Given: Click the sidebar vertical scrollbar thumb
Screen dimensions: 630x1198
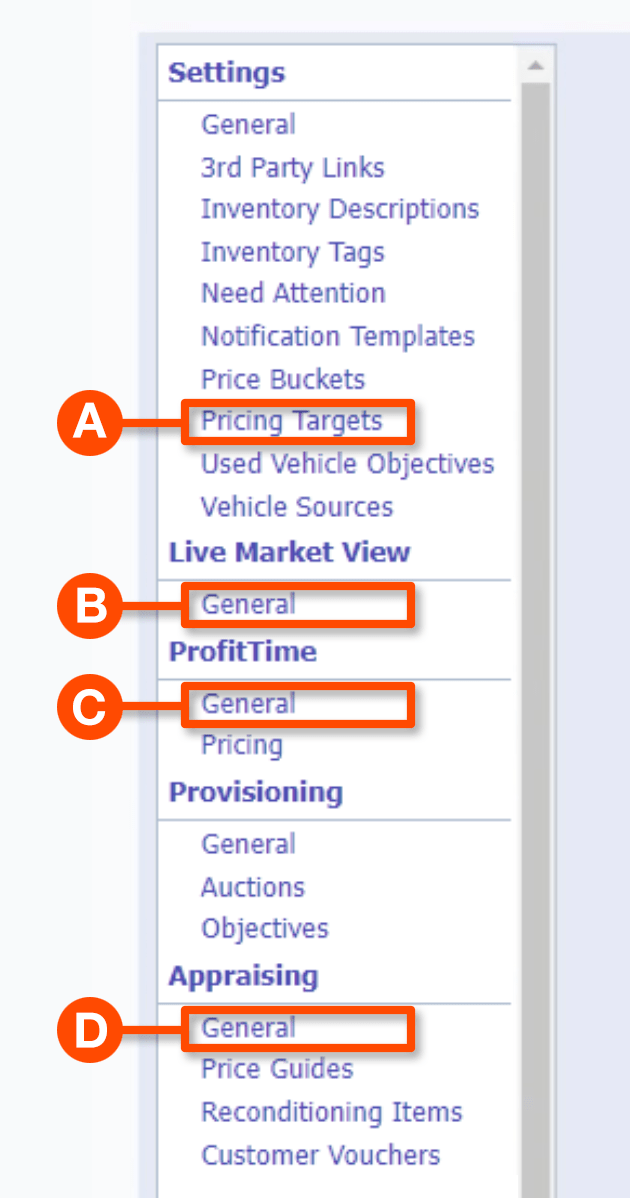Looking at the screenshot, I should 535,600.
